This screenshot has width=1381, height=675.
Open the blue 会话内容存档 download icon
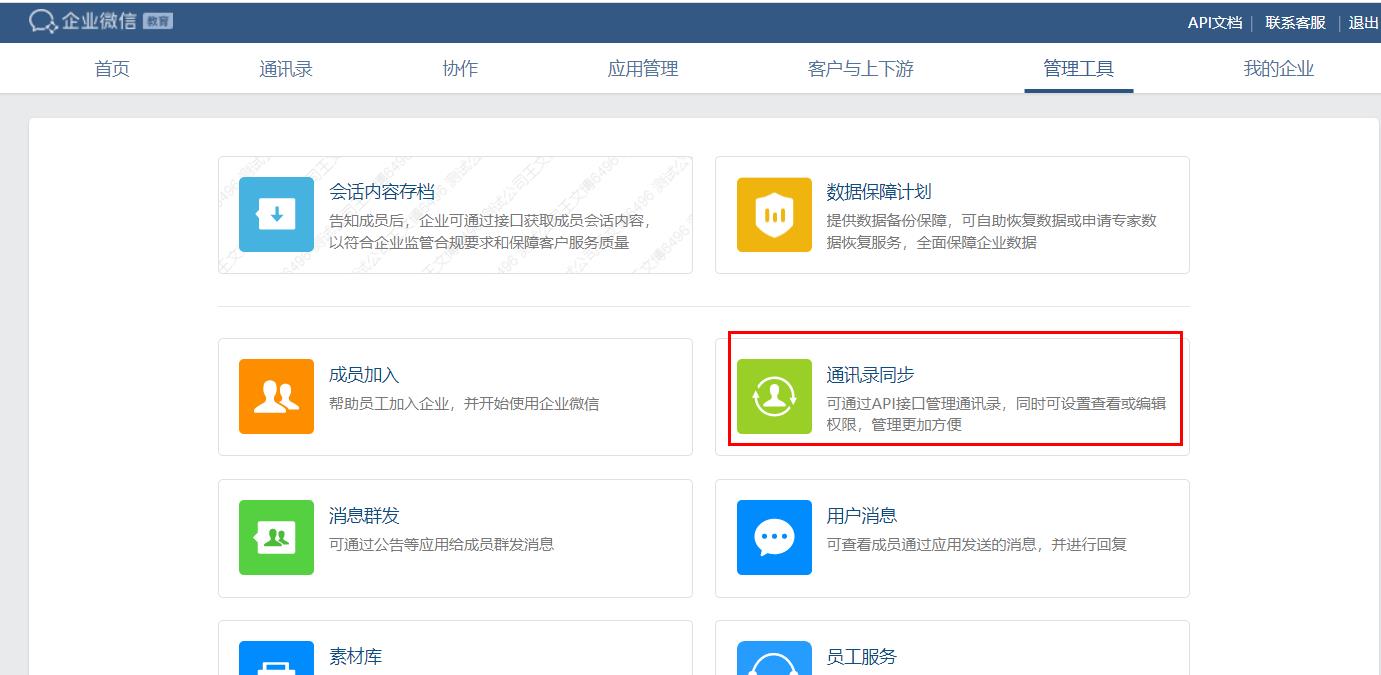pyautogui.click(x=276, y=214)
